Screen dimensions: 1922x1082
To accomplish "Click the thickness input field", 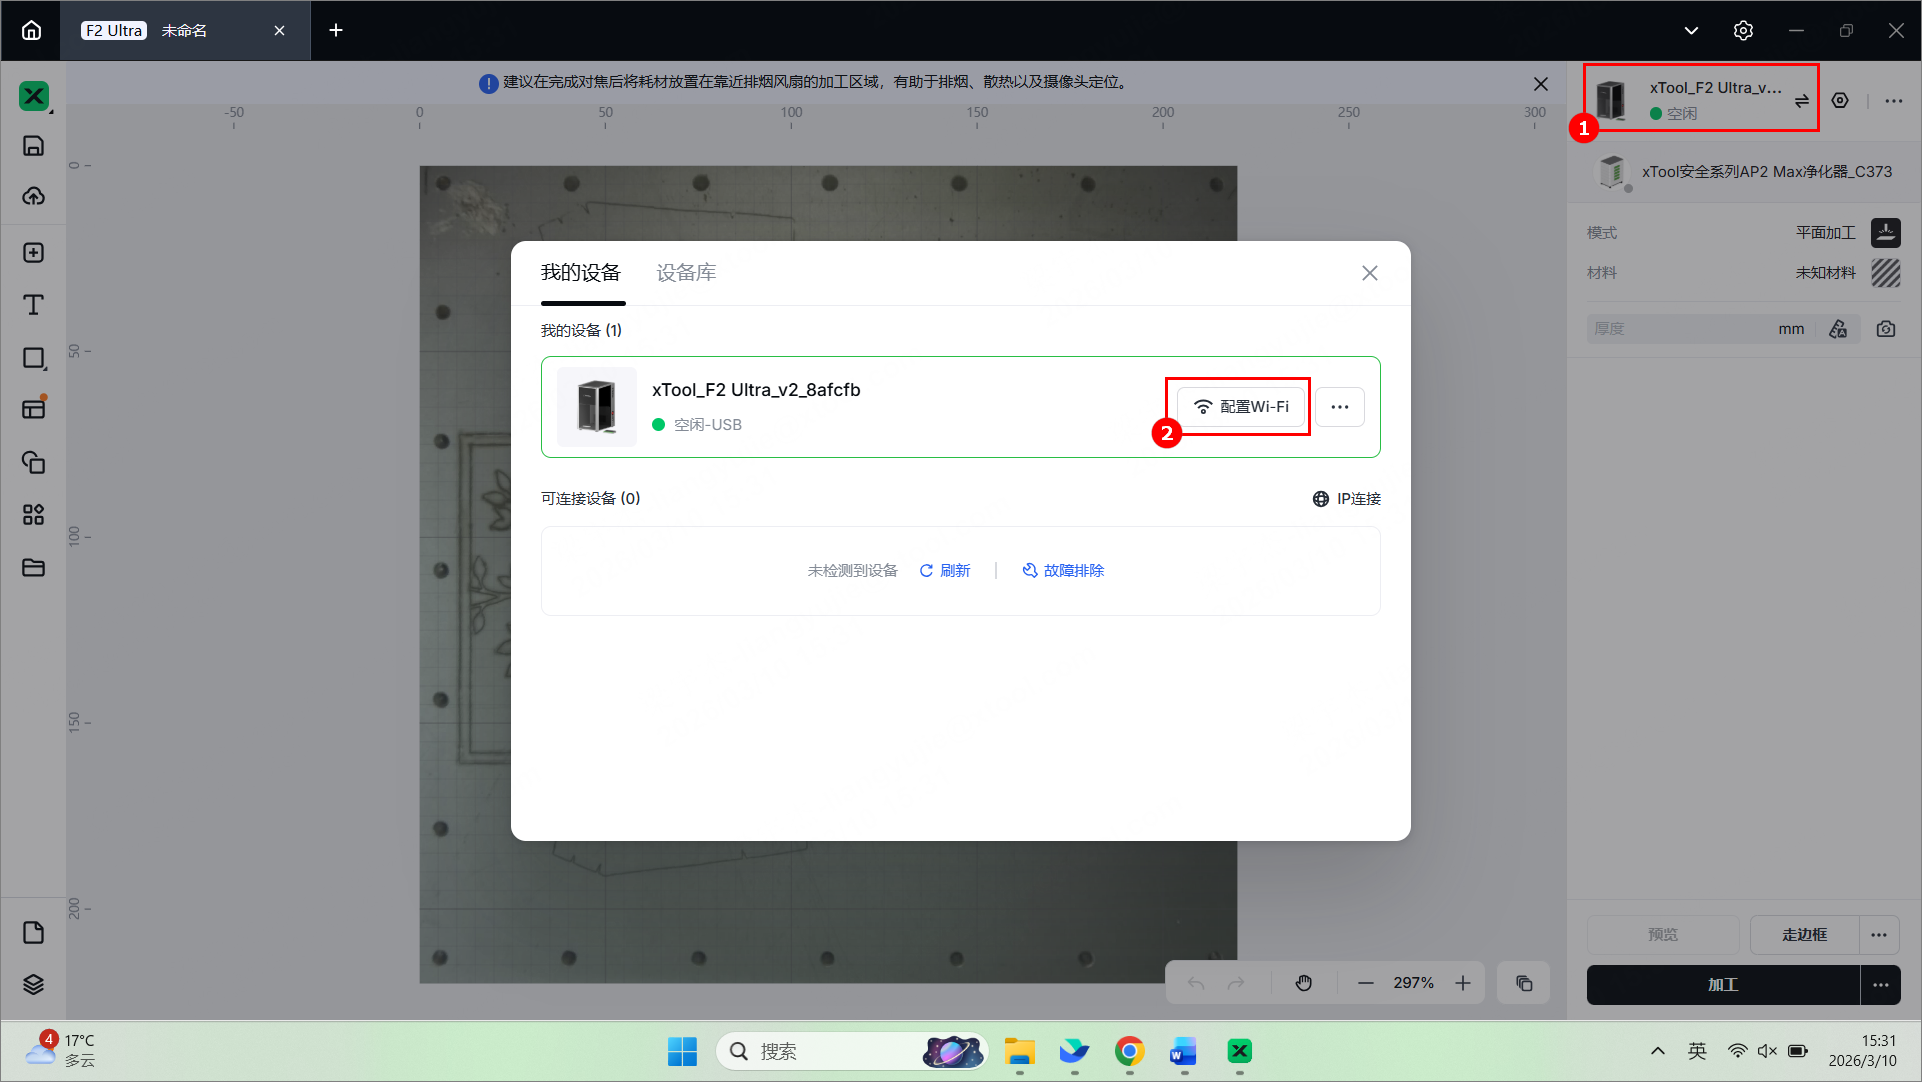I will click(x=1680, y=329).
